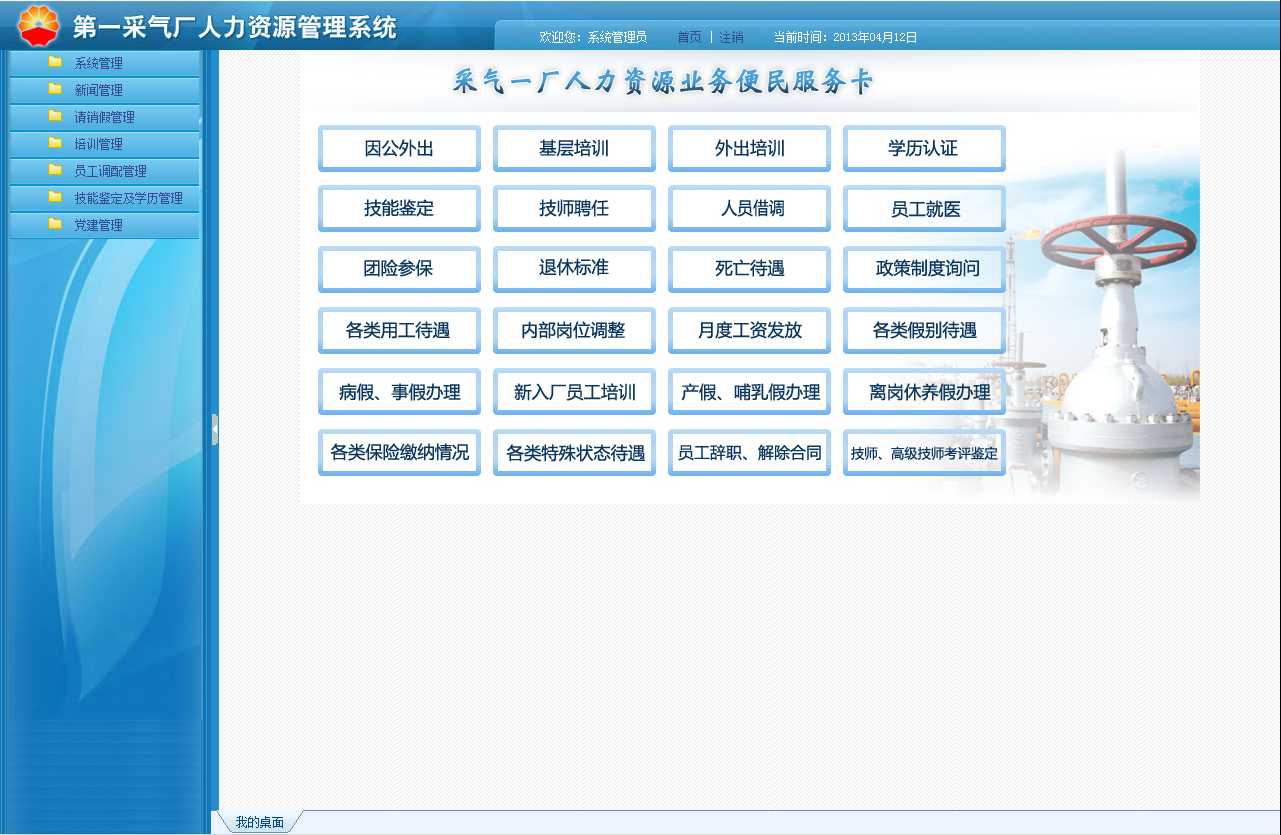Open the 外出培训 service card

pyautogui.click(x=749, y=149)
